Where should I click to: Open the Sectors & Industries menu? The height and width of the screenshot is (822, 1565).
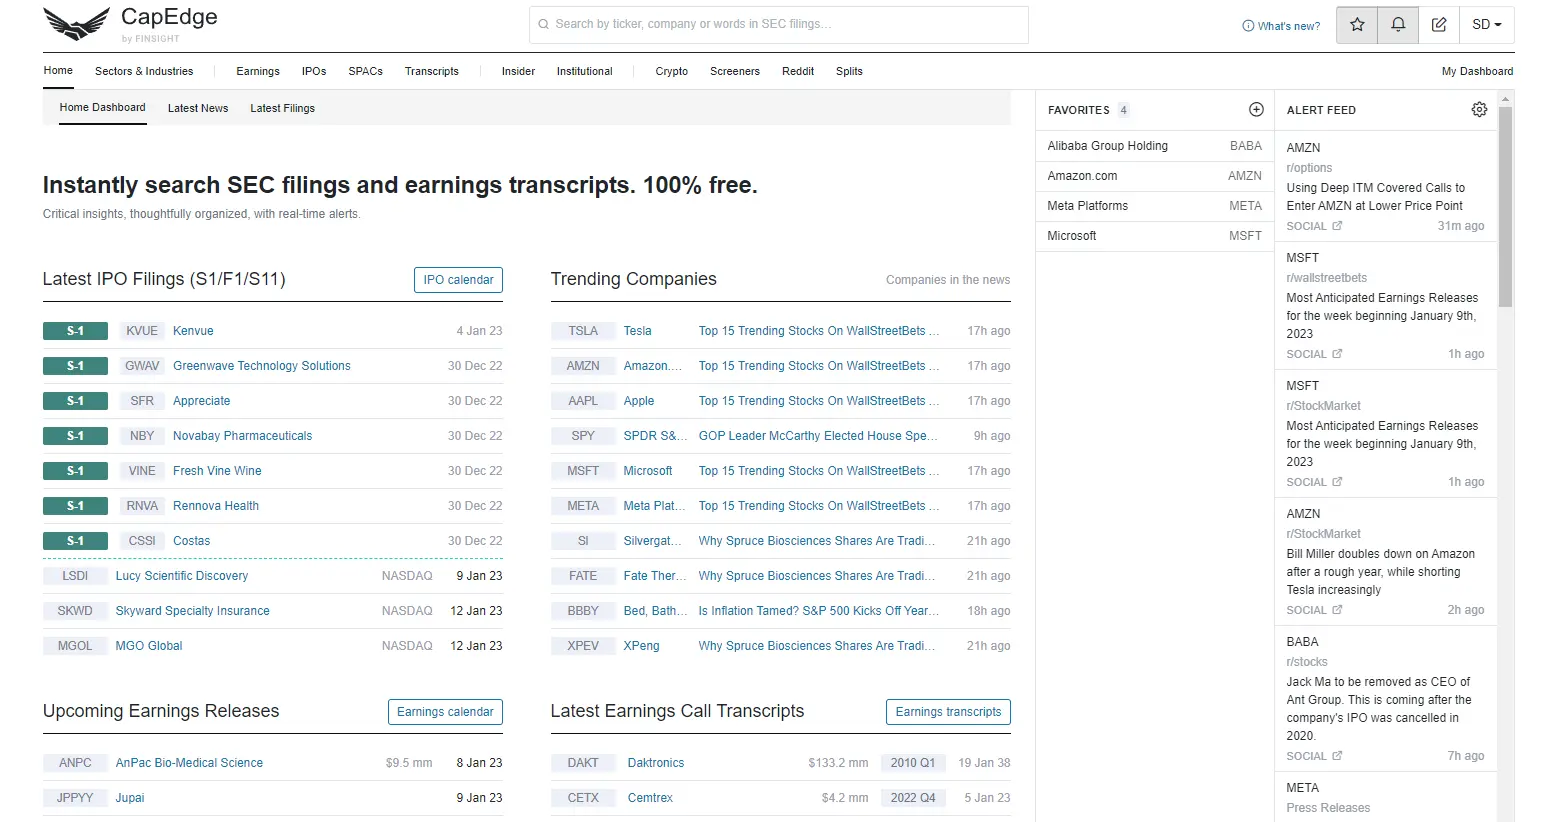tap(144, 71)
